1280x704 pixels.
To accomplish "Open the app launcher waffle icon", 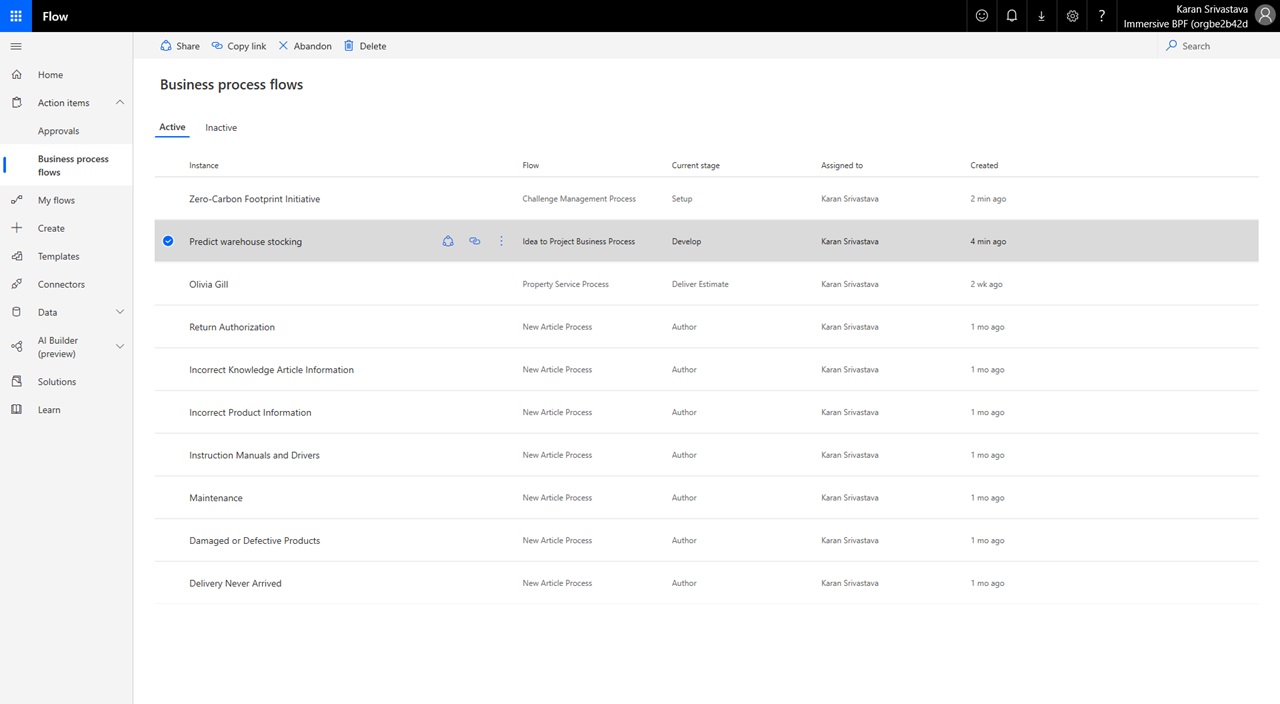I will point(15,15).
